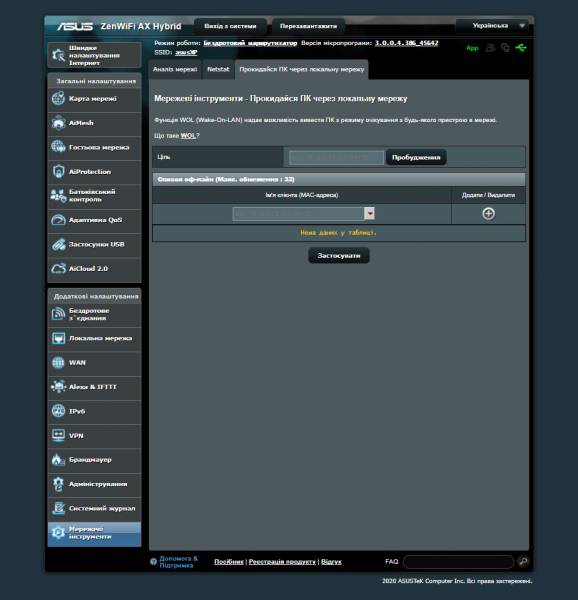Image resolution: width=578 pixels, height=600 pixels.
Task: Select the Прокидайся ПК через локальну мережу tab
Action: point(301,69)
